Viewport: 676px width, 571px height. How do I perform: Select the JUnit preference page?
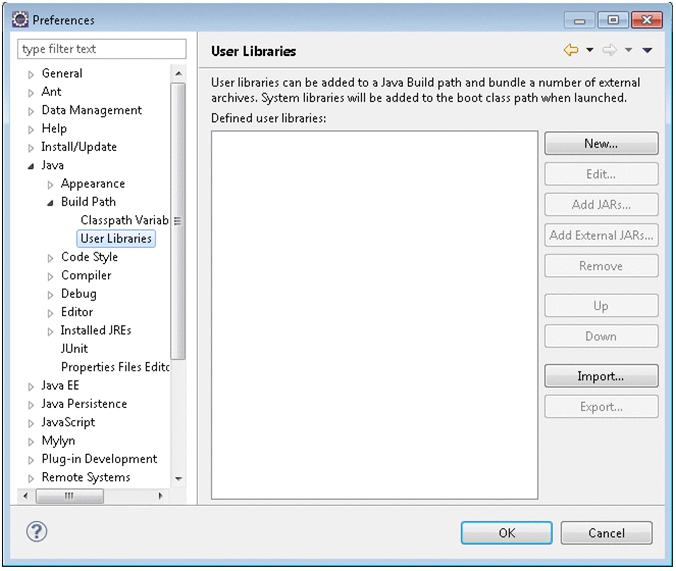(x=74, y=348)
